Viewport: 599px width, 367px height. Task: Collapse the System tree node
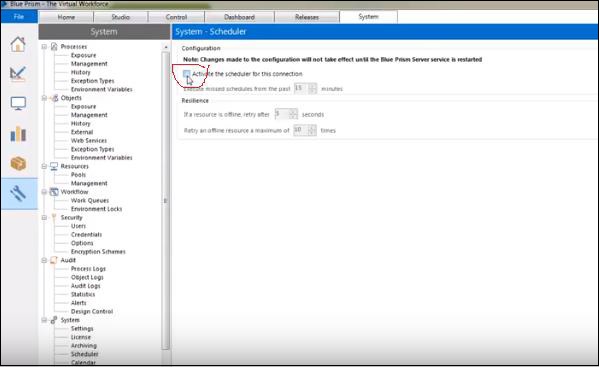click(x=44, y=320)
